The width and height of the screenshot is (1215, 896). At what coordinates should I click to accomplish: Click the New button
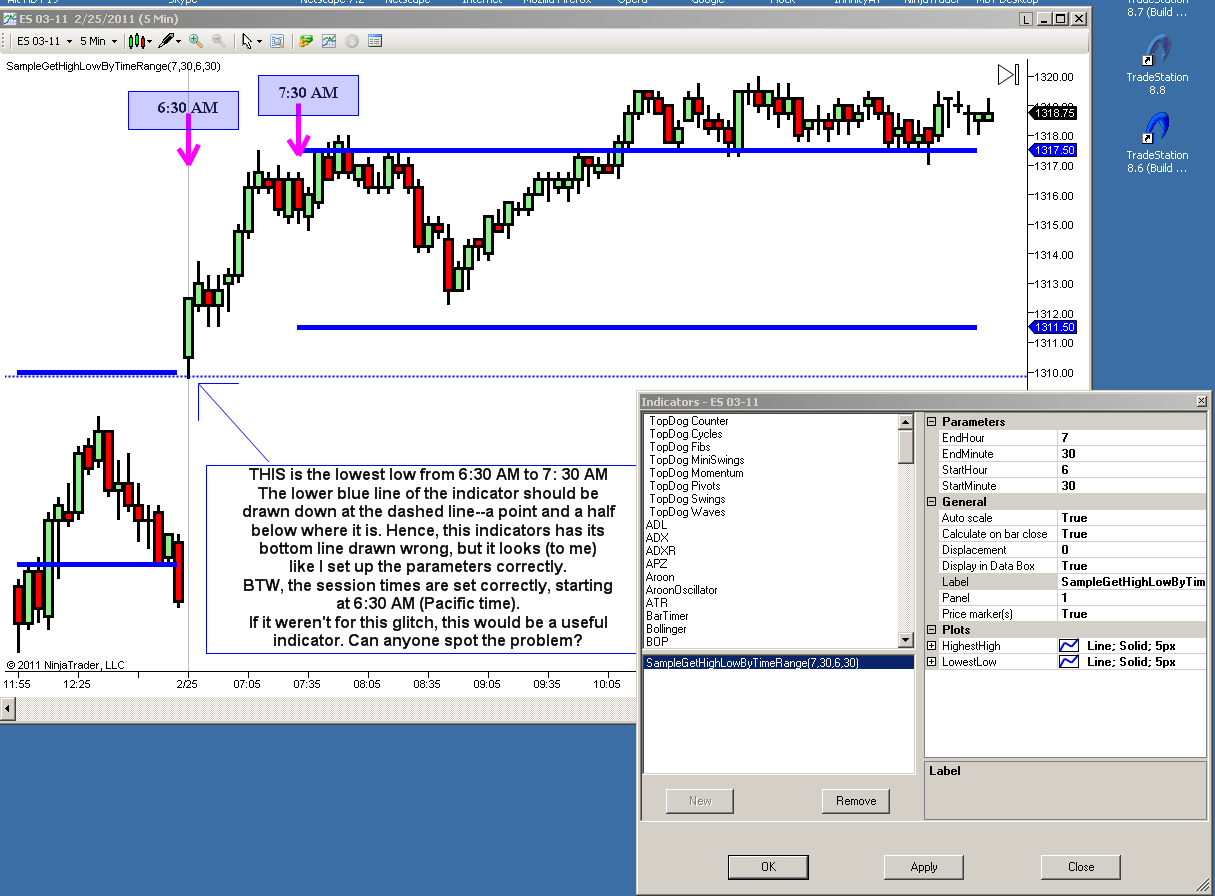(700, 801)
